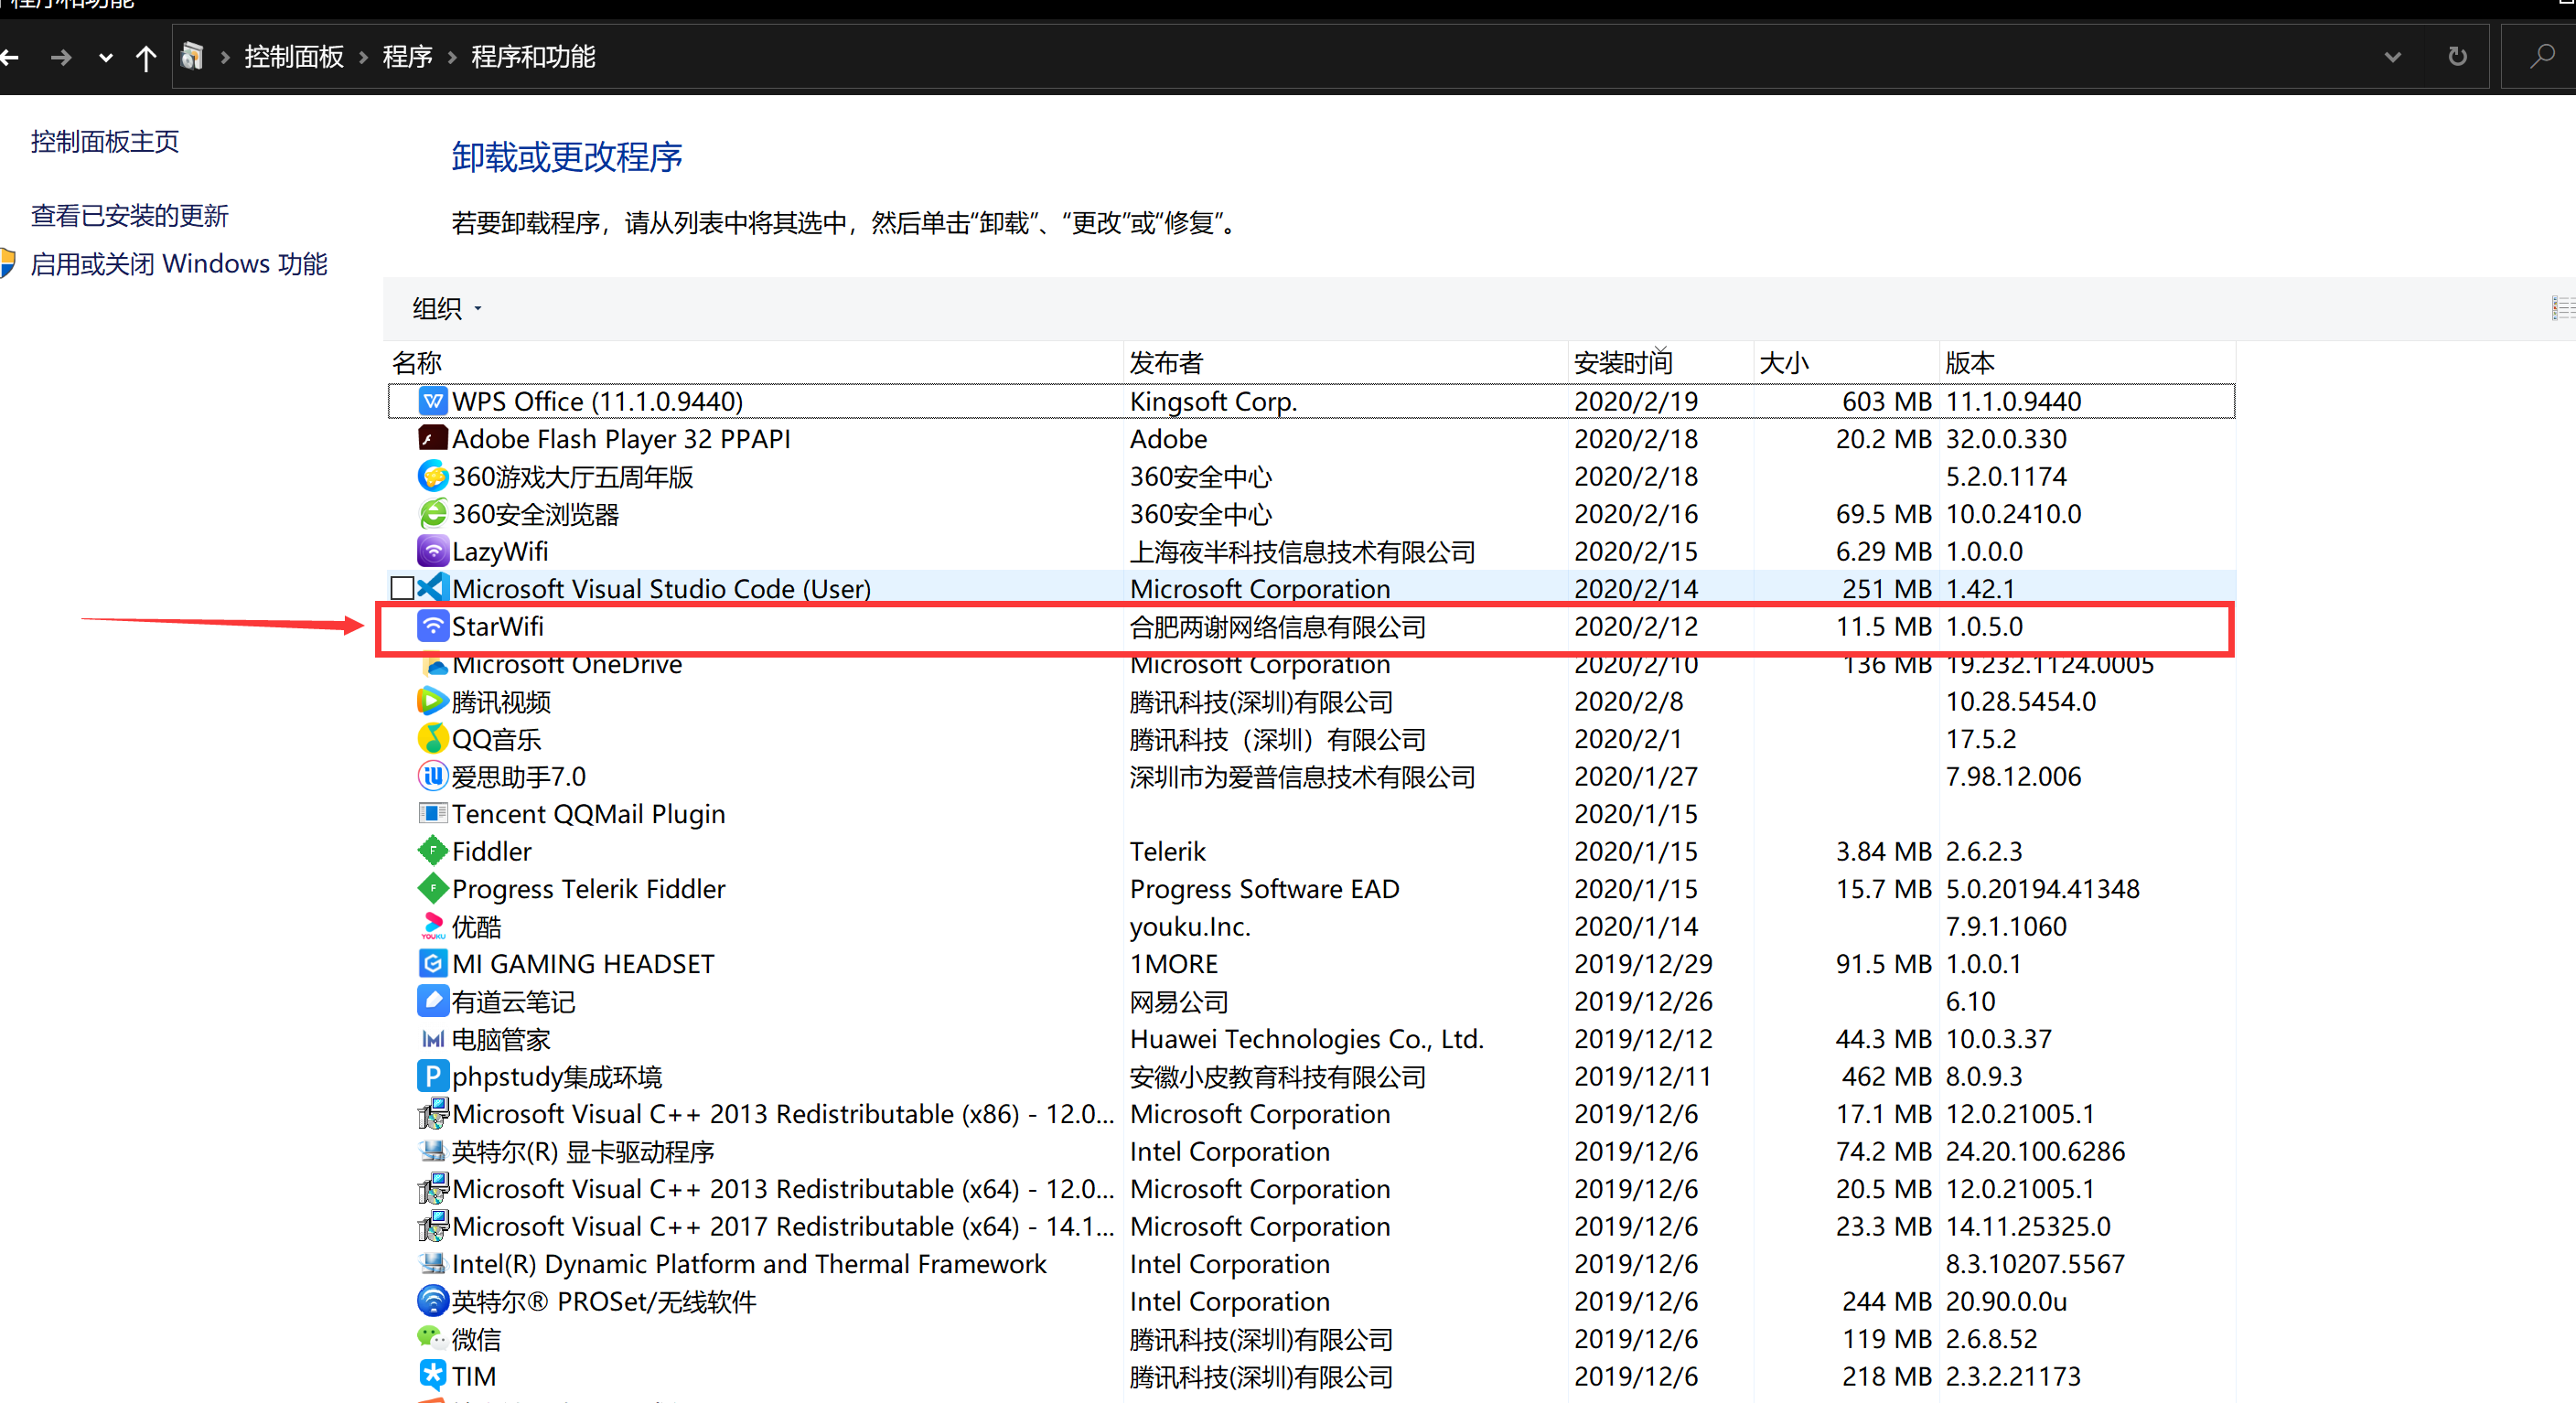2576x1403 pixels.
Task: Click the WPS Office program icon
Action: [432, 401]
